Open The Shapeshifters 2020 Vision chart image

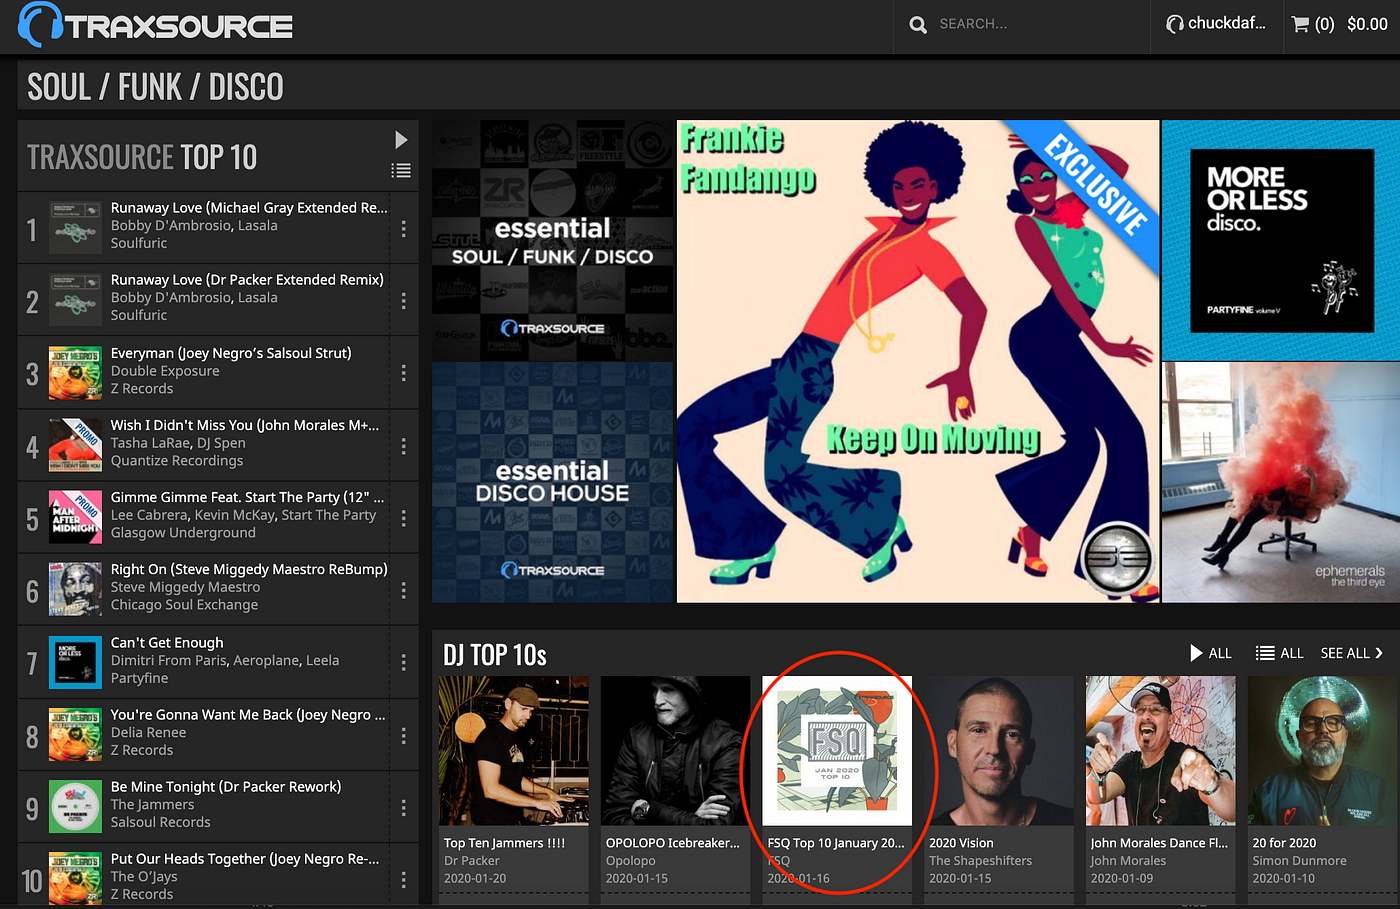point(999,751)
